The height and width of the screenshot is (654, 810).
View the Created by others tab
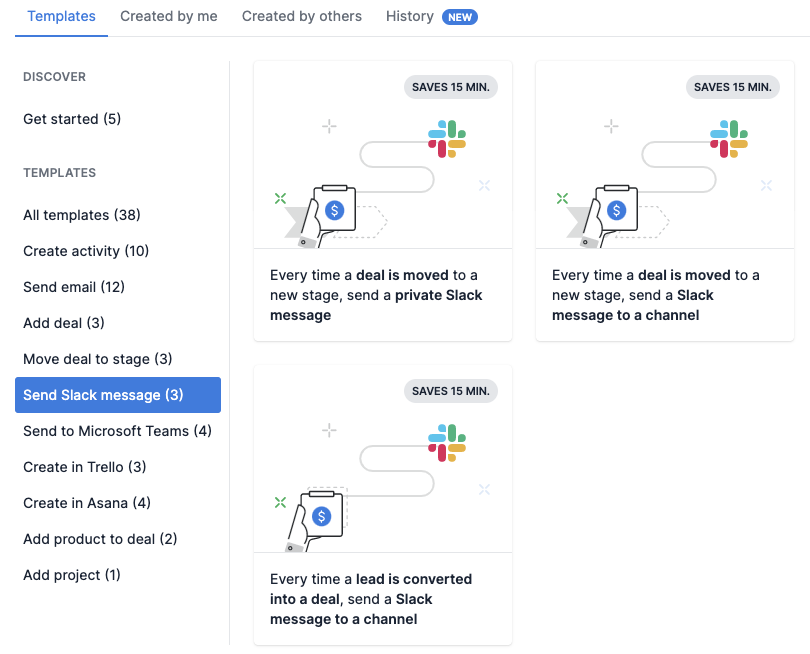click(301, 16)
